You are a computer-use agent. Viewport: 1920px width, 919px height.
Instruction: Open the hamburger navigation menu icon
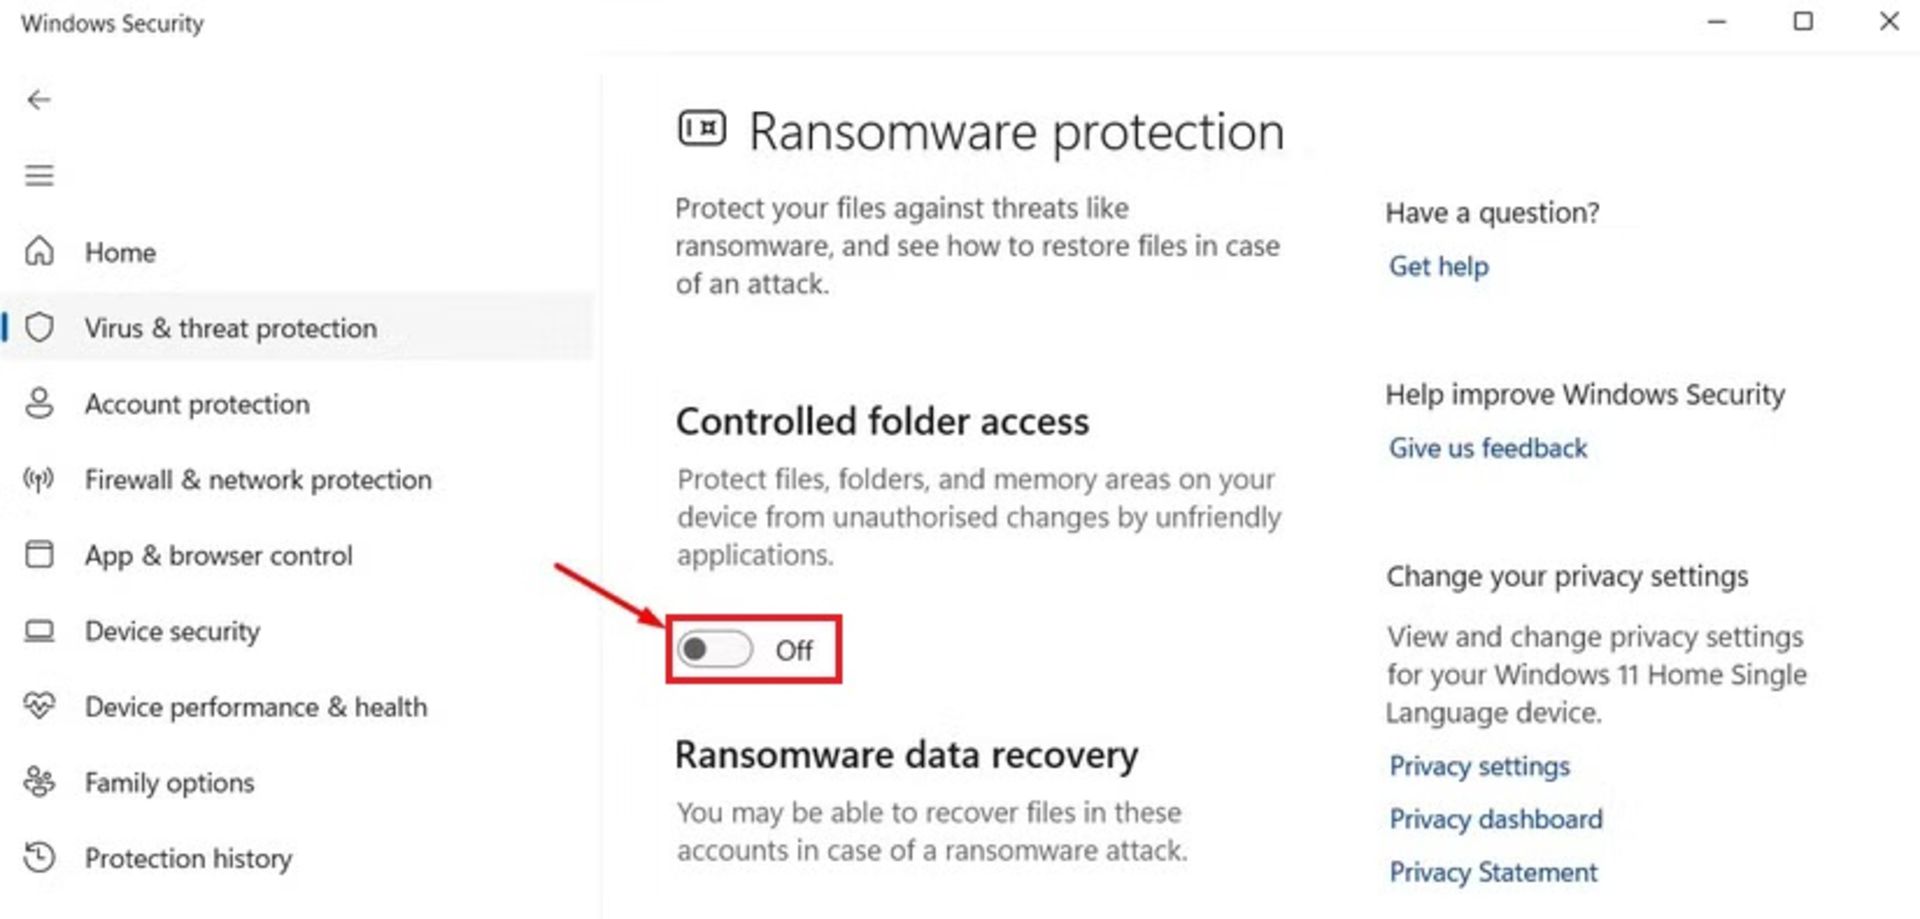[x=39, y=176]
